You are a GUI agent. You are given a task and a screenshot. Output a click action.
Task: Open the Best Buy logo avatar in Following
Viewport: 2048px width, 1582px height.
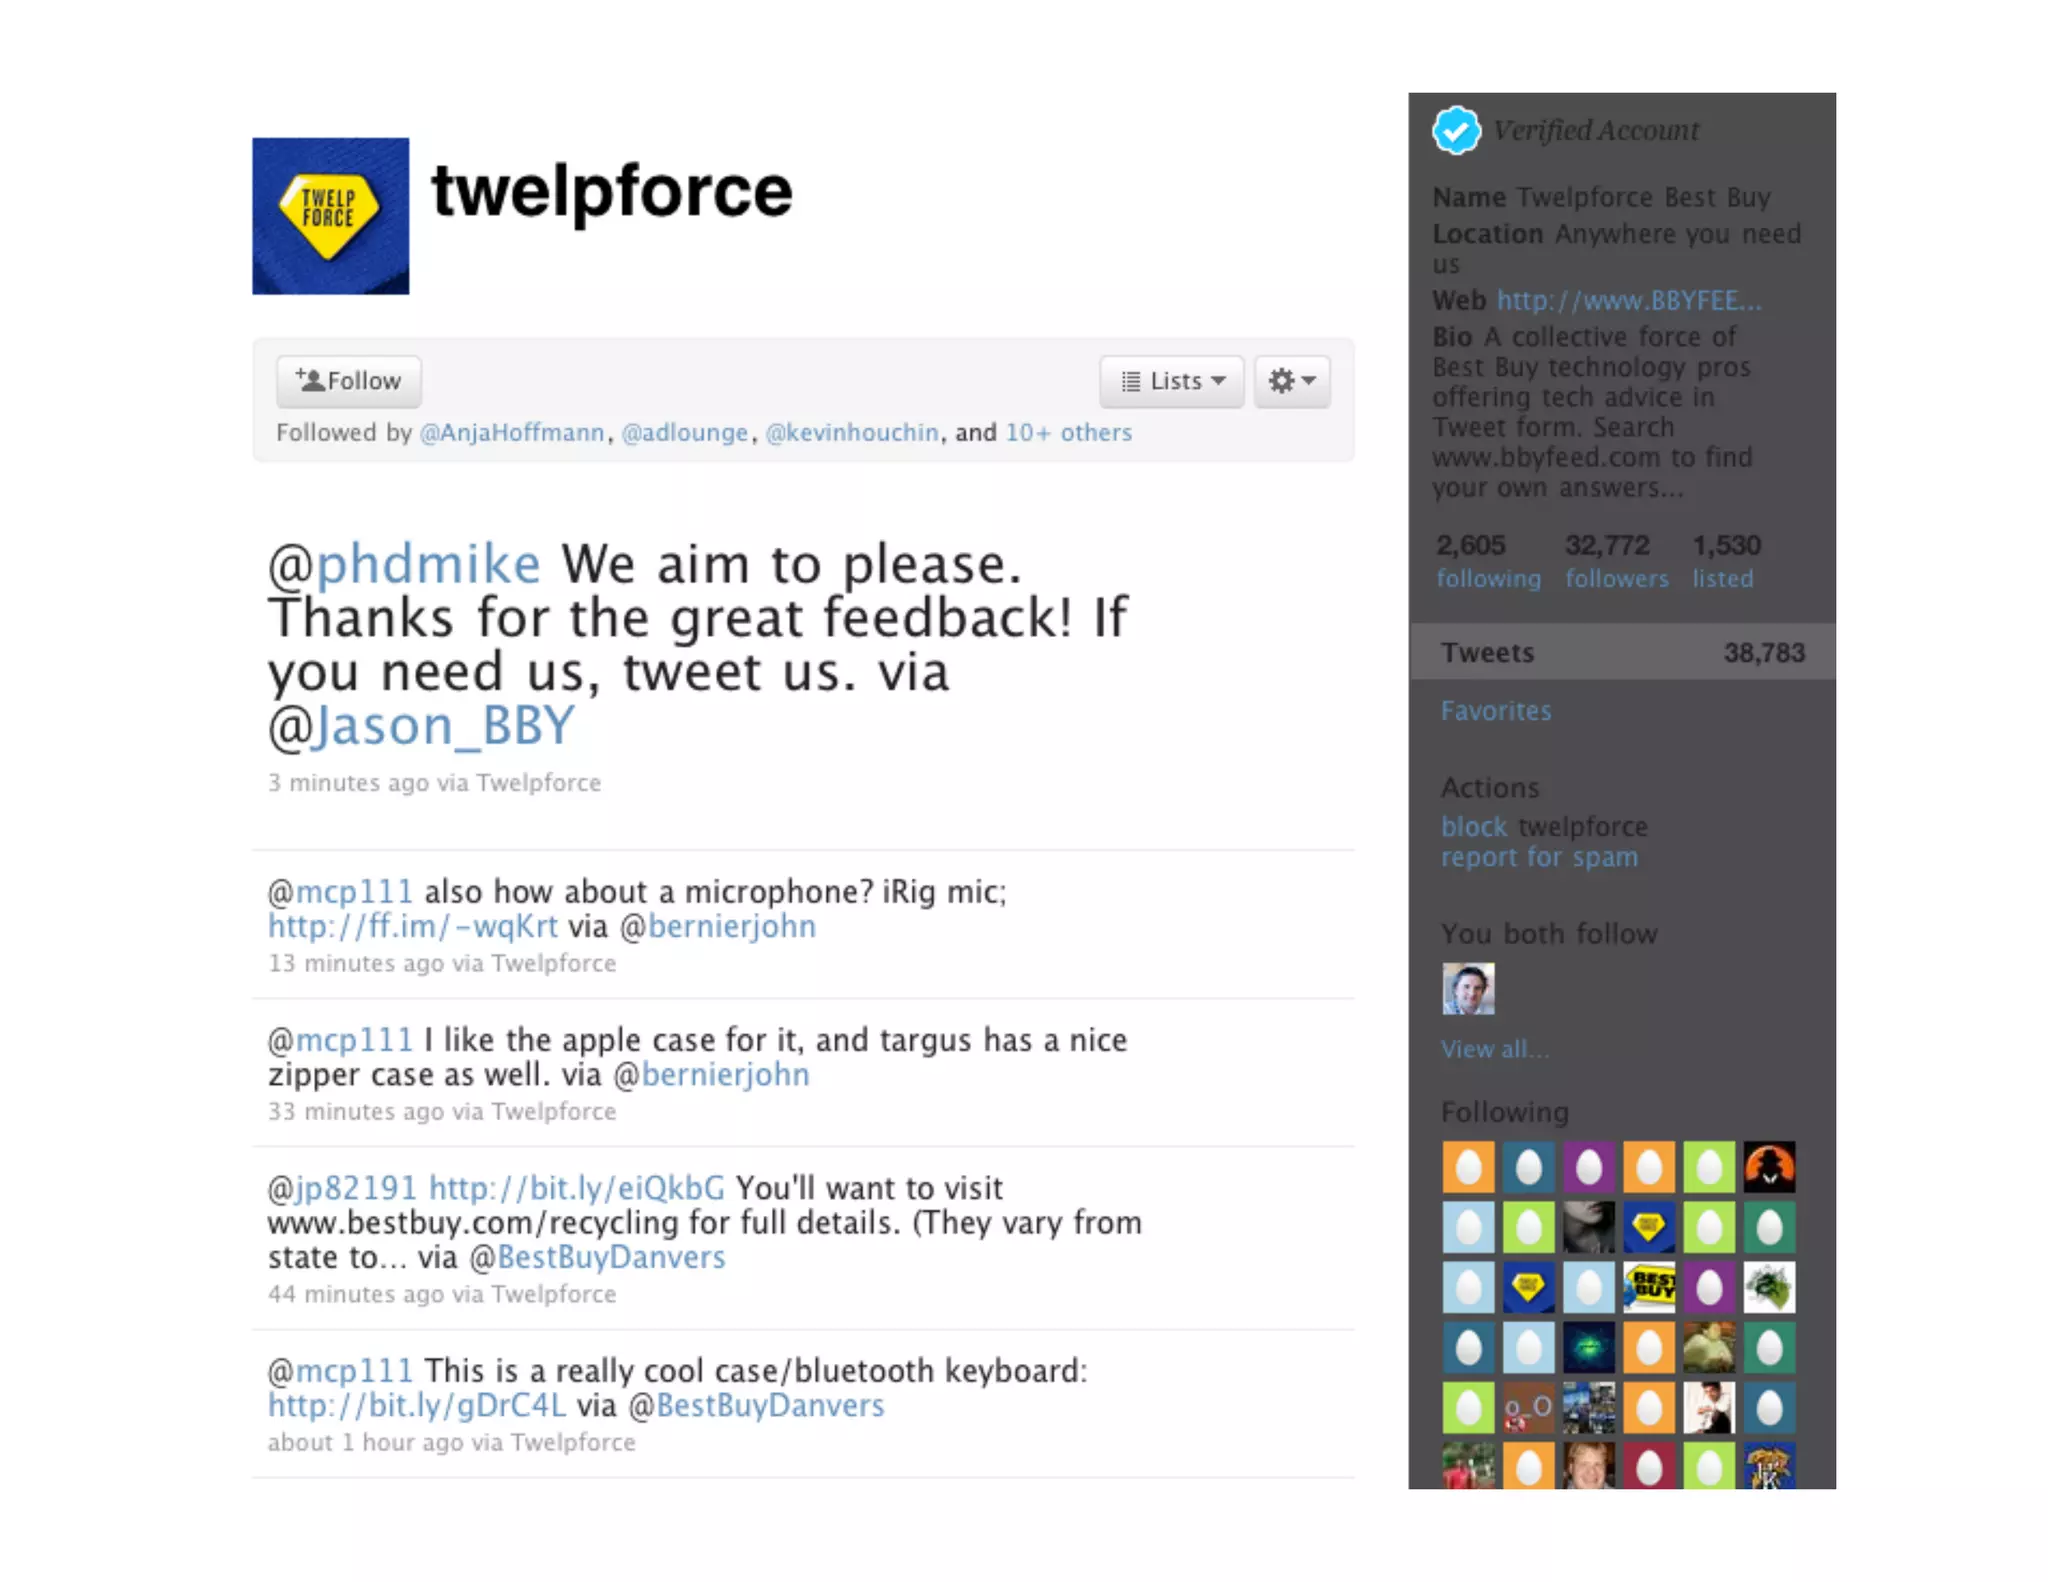tap(1649, 1287)
